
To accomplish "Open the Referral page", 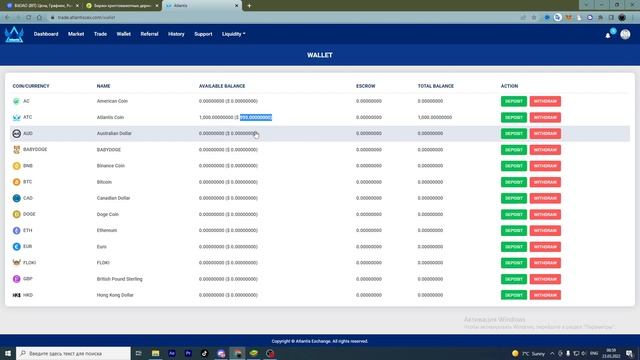I will 149,34.
